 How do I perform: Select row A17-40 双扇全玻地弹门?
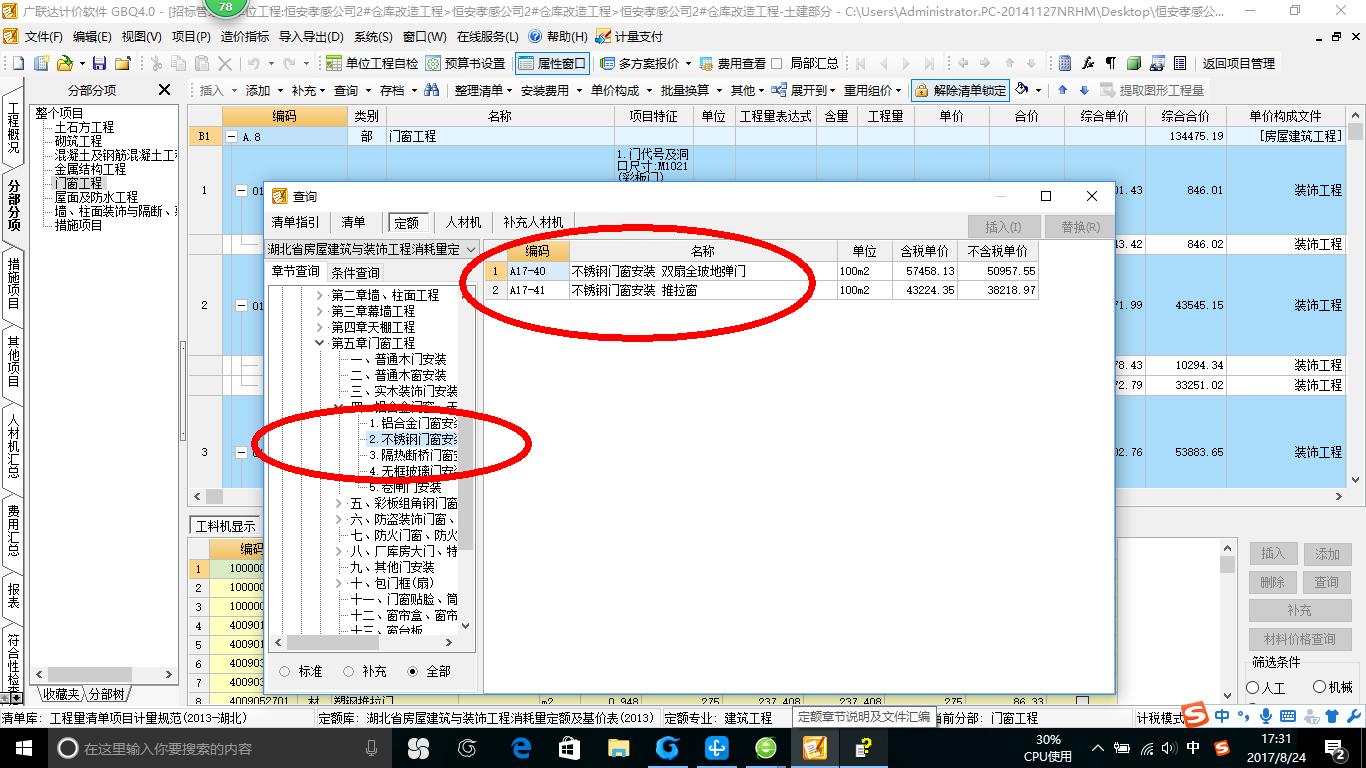(x=762, y=271)
